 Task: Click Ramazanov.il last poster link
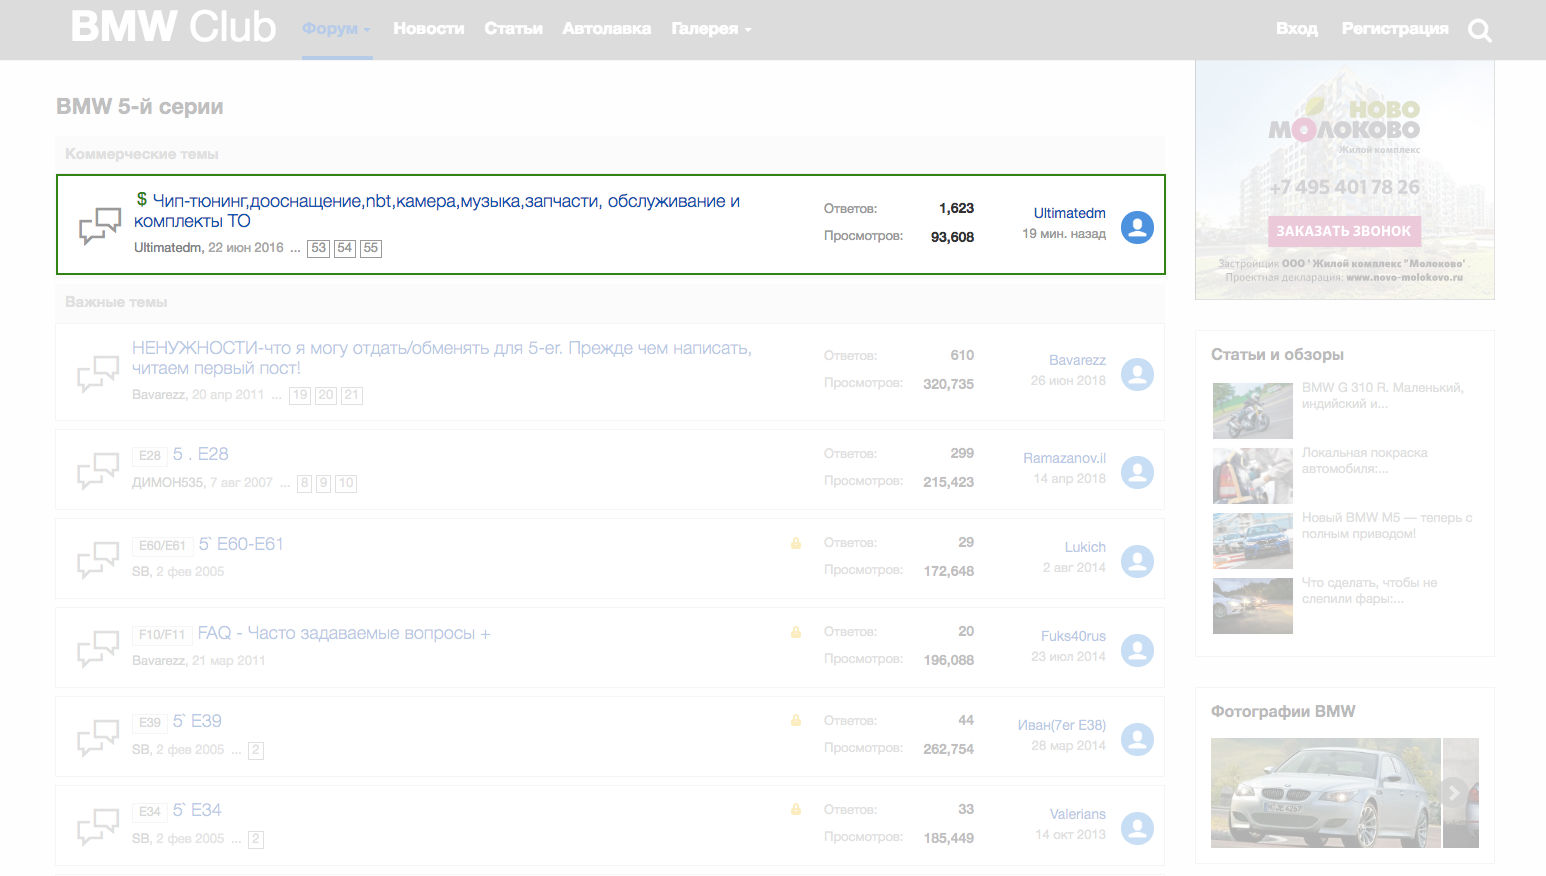1064,458
